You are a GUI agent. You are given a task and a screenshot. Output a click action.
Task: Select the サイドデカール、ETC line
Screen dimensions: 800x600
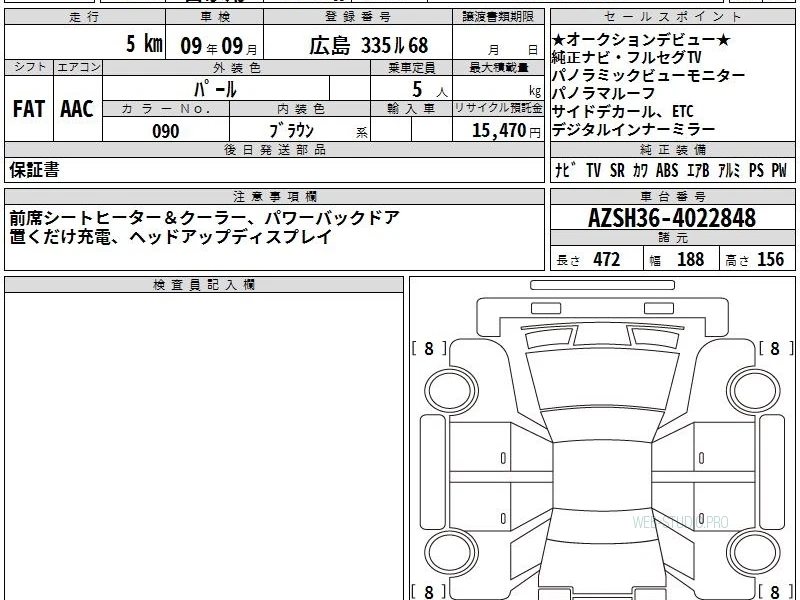[x=622, y=111]
